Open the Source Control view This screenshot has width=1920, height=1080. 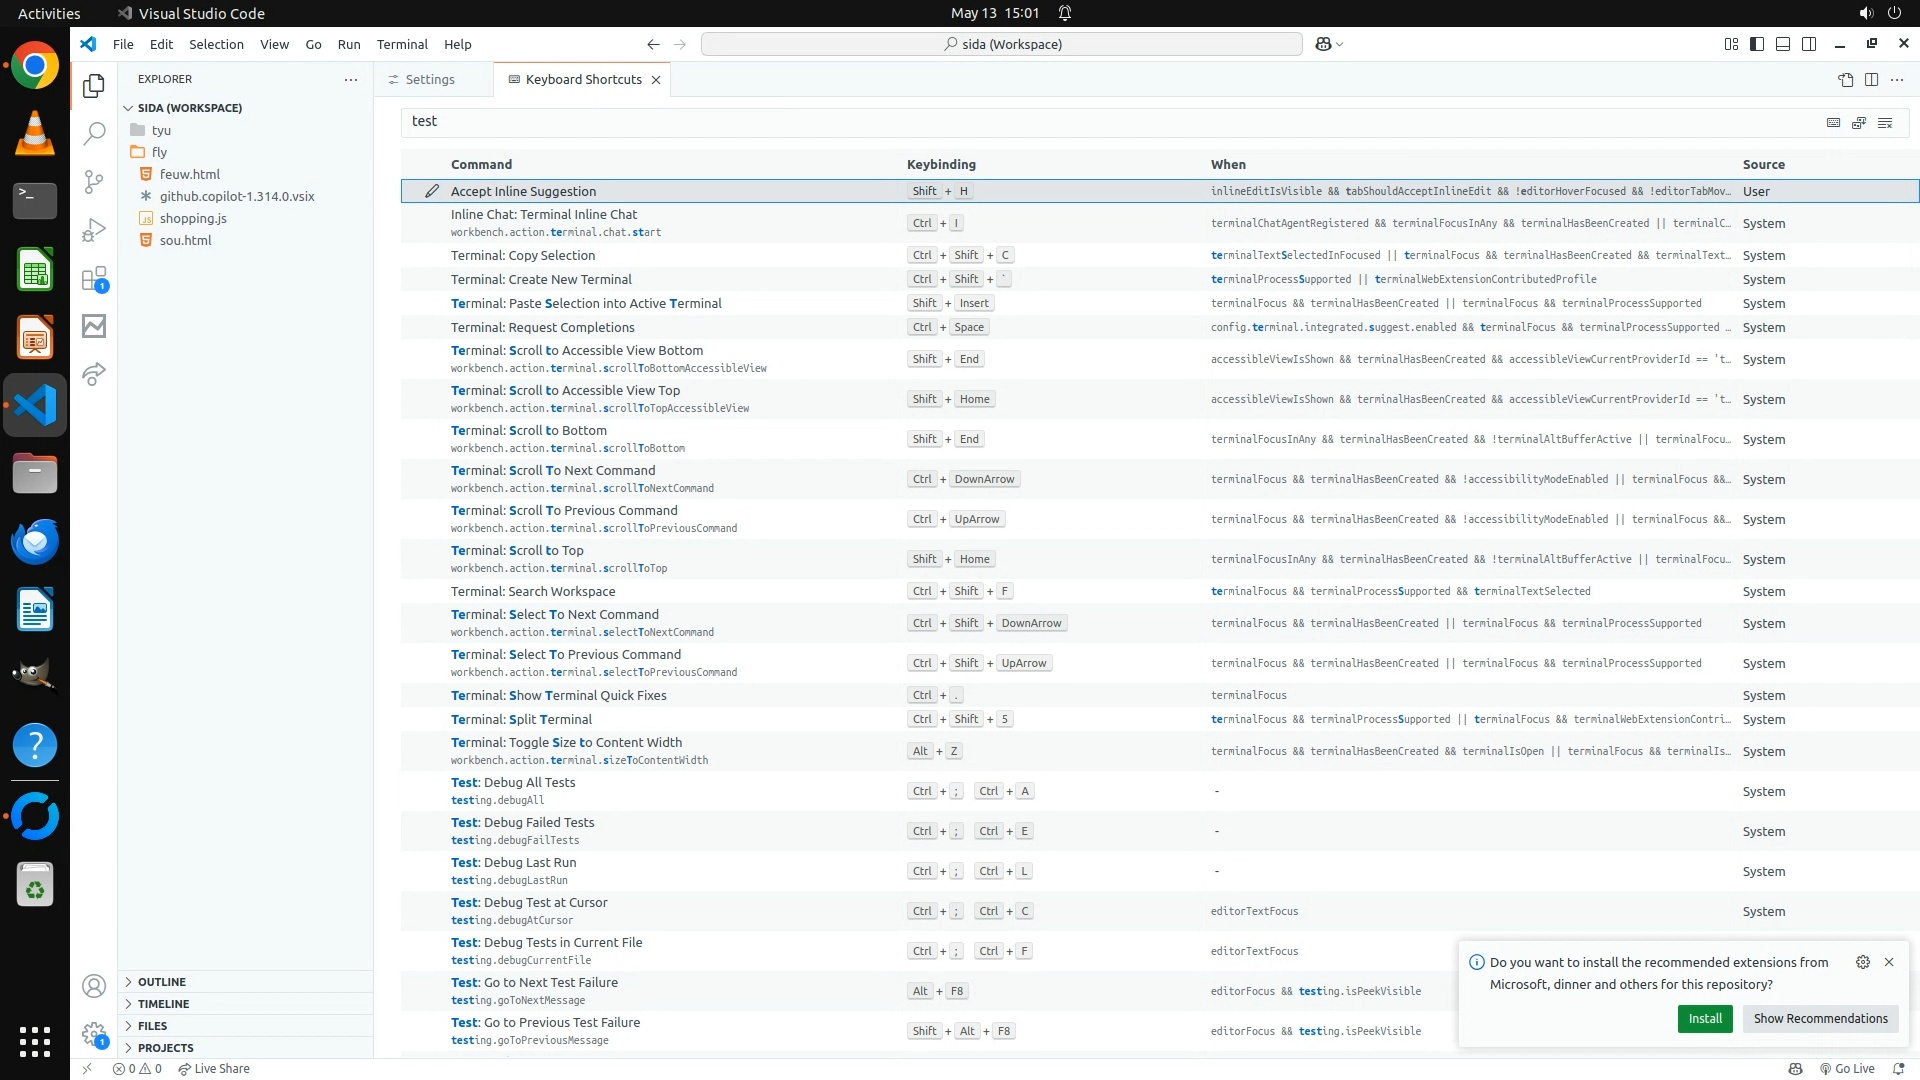(x=94, y=181)
